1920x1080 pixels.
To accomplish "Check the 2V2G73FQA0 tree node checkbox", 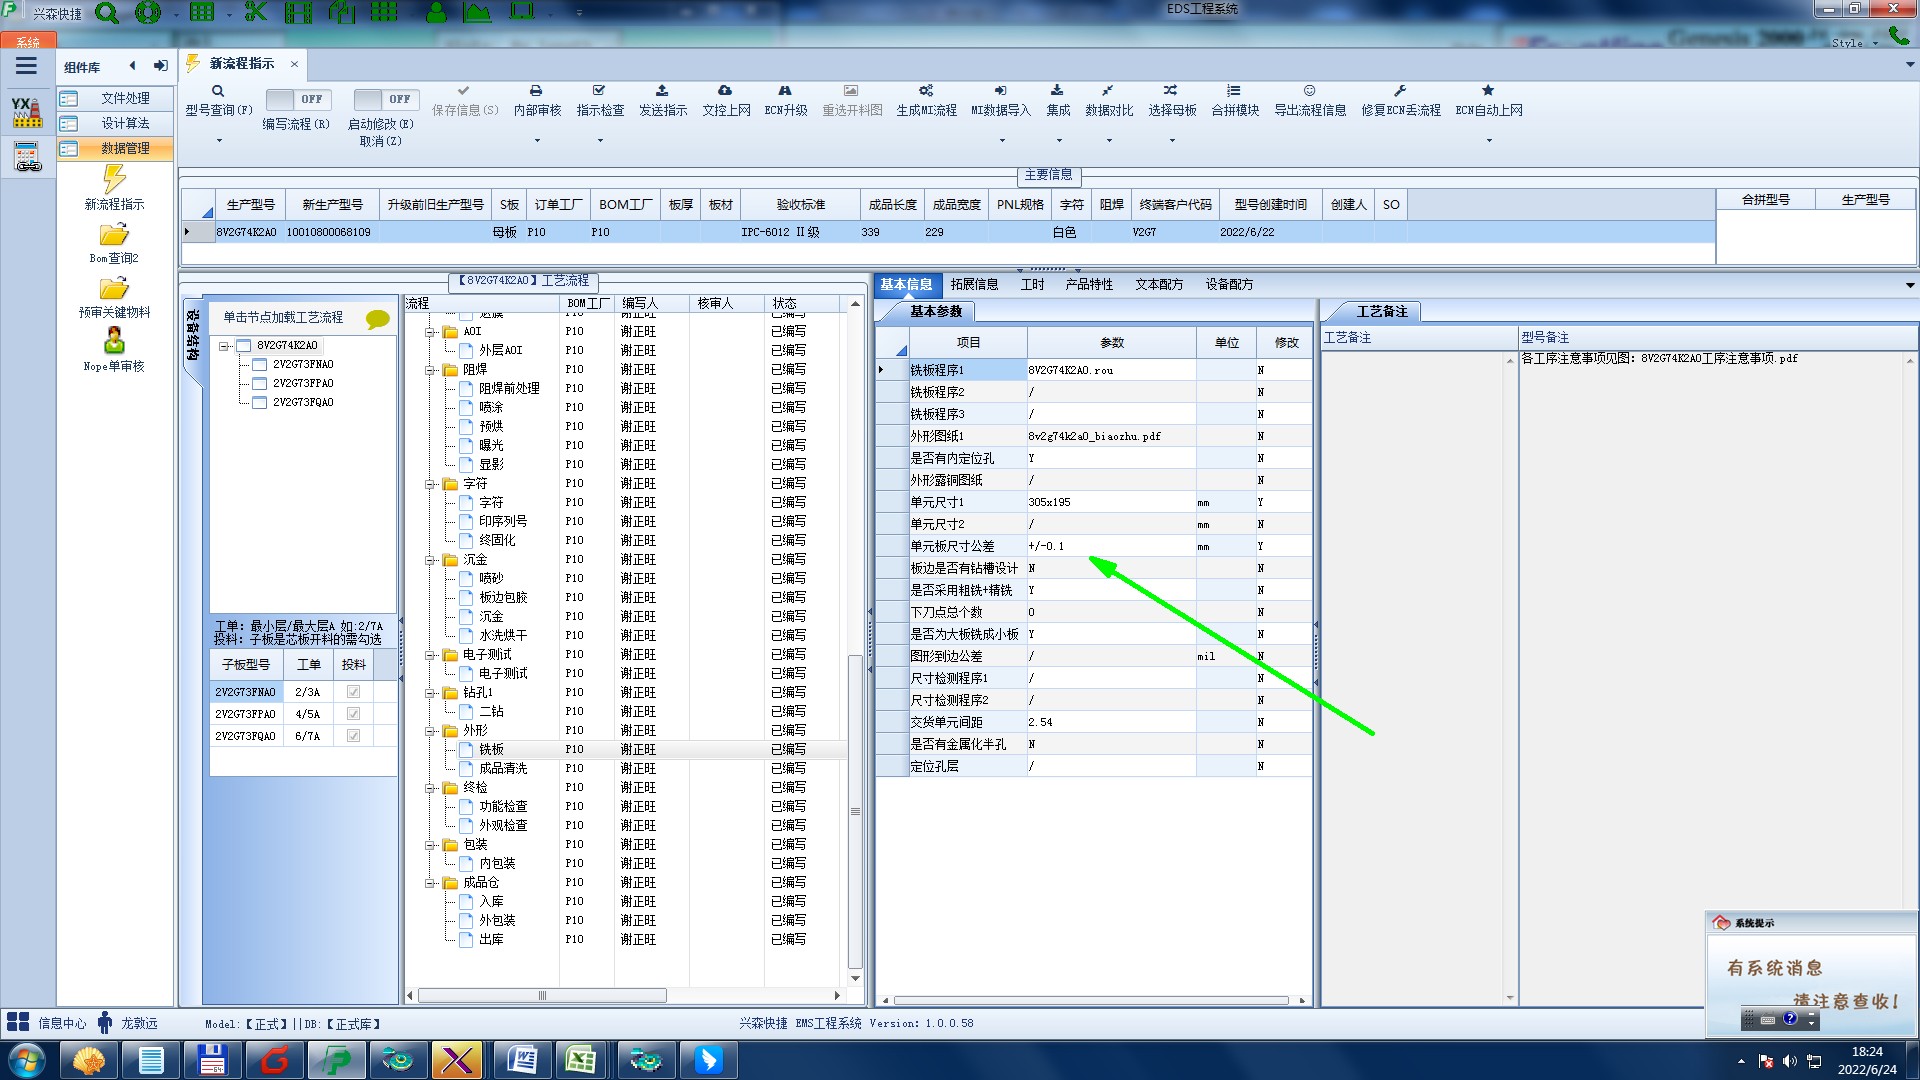I will tap(260, 403).
